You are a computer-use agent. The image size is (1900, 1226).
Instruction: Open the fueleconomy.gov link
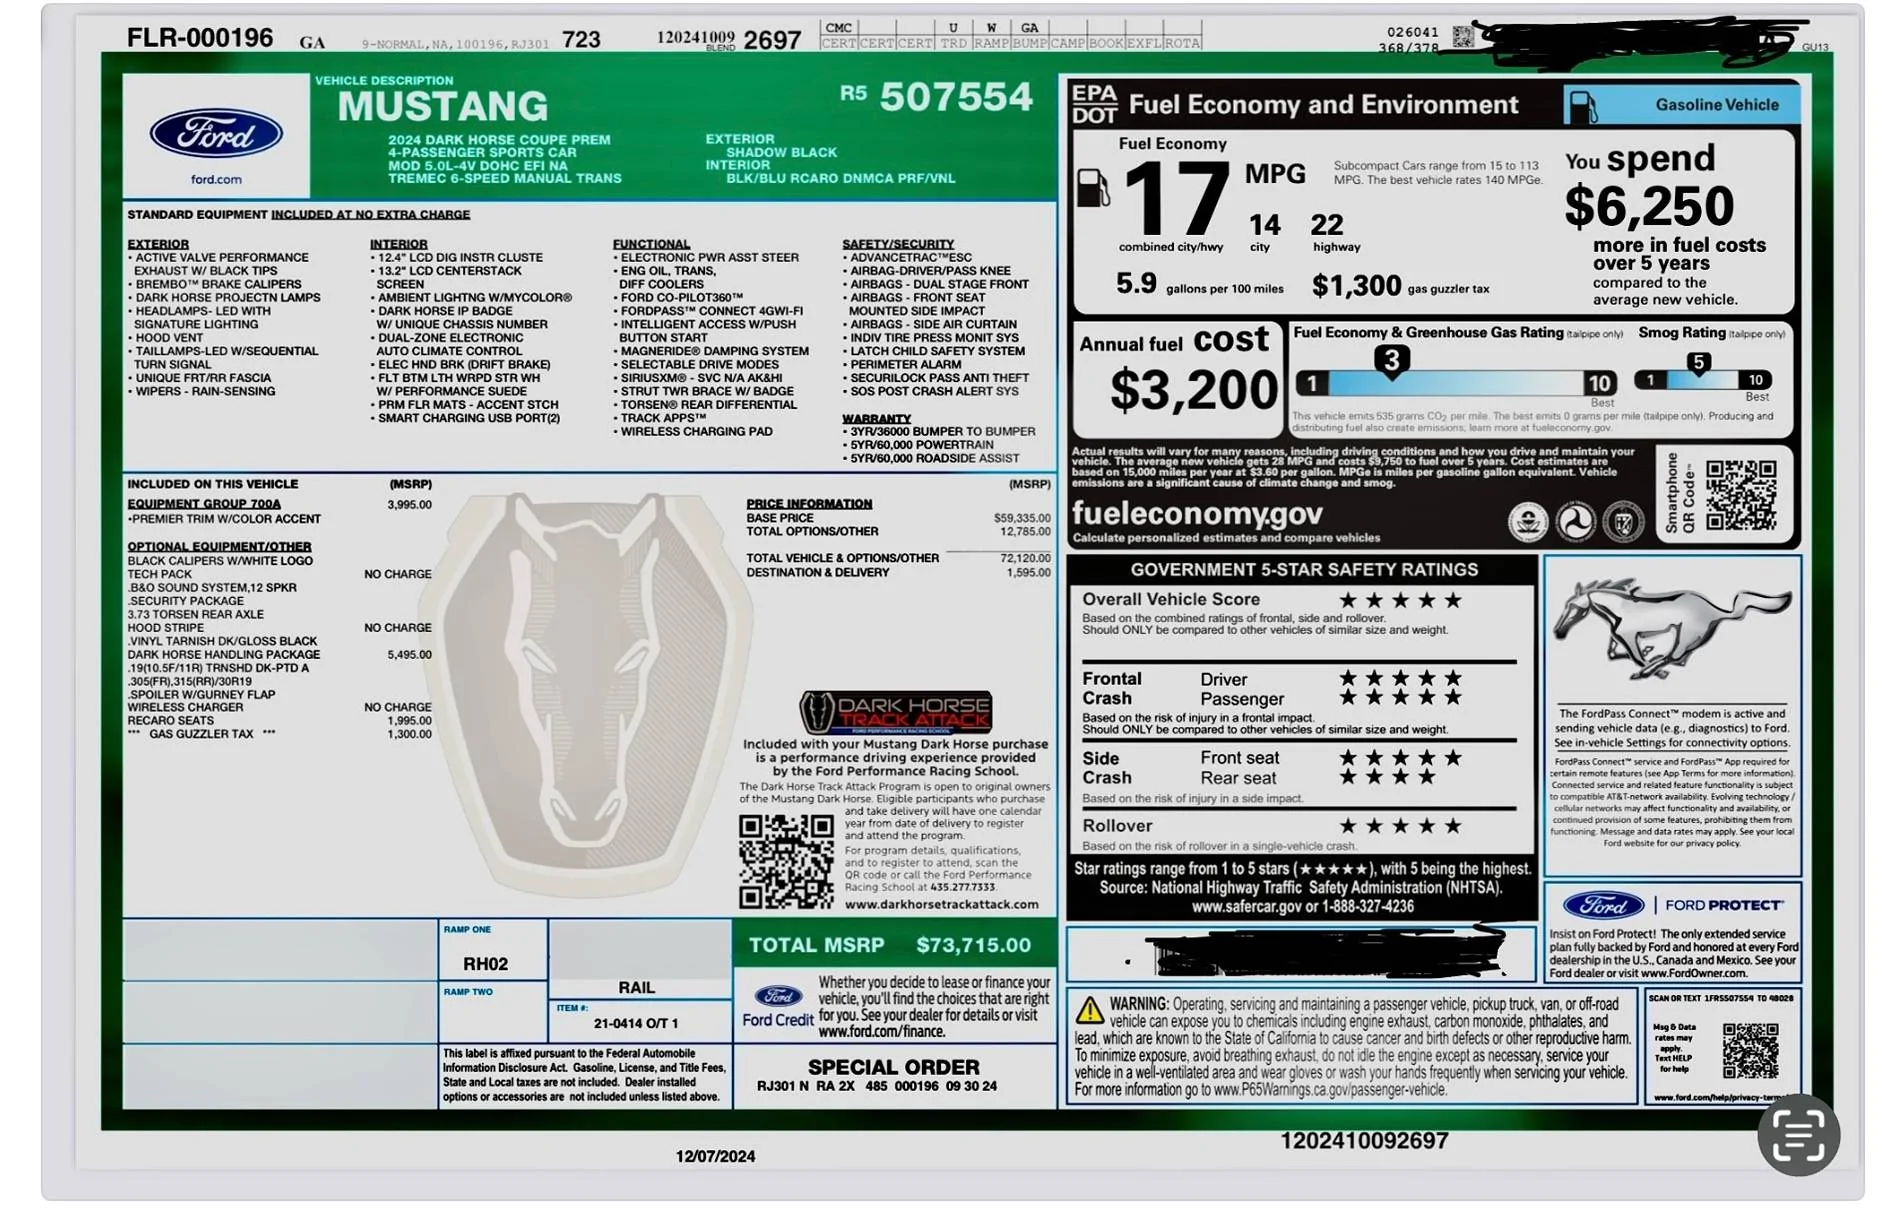pyautogui.click(x=1197, y=514)
